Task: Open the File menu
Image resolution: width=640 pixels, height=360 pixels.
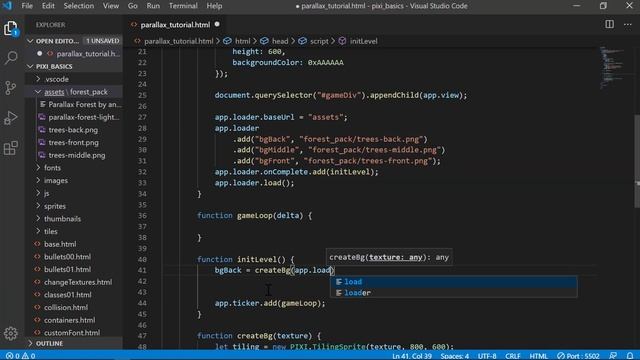Action: pos(27,6)
